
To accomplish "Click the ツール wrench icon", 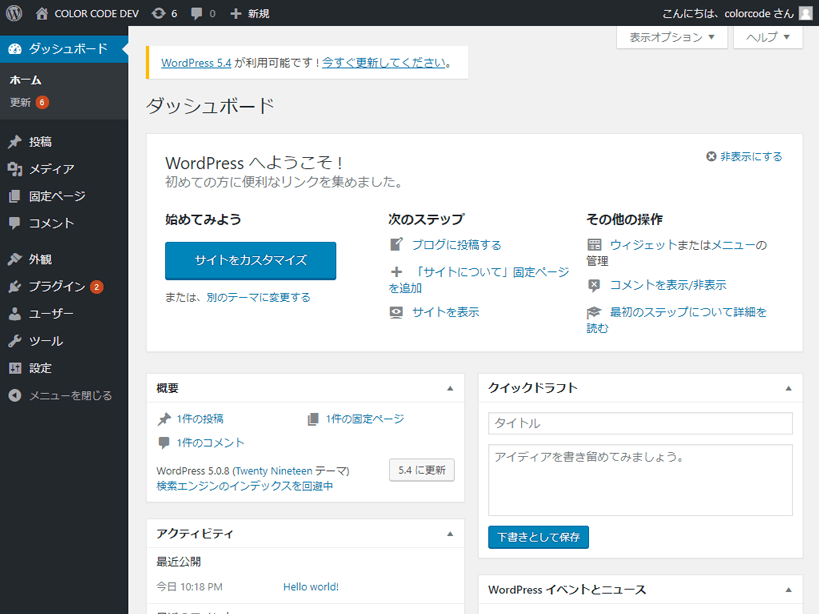I will tap(15, 341).
